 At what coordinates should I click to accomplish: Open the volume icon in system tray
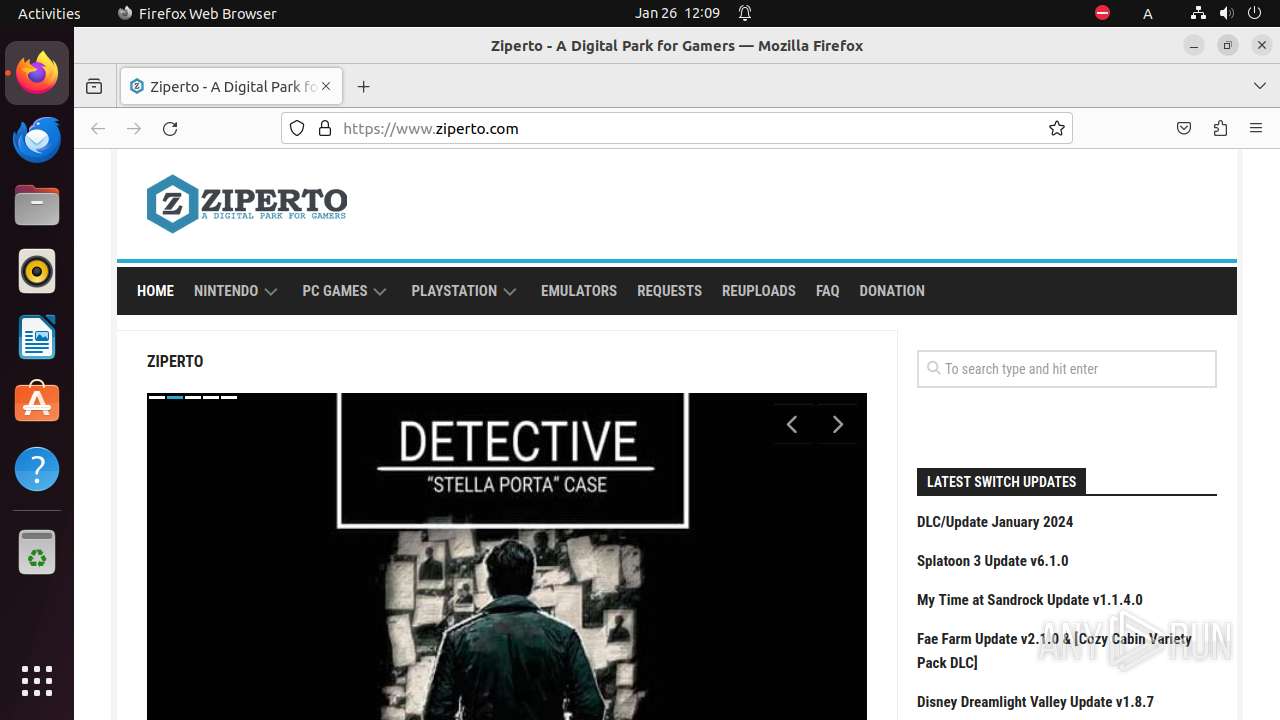click(1226, 13)
